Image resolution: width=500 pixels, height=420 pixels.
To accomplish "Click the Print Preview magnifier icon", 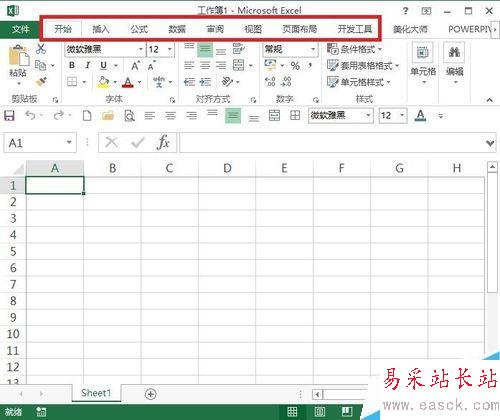I will click(129, 116).
